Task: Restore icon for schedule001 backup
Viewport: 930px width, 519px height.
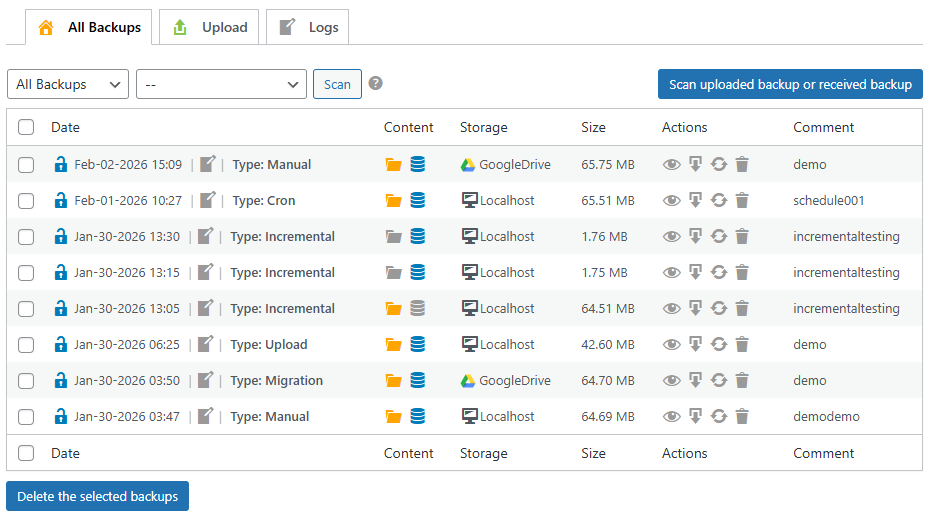Action: (719, 200)
